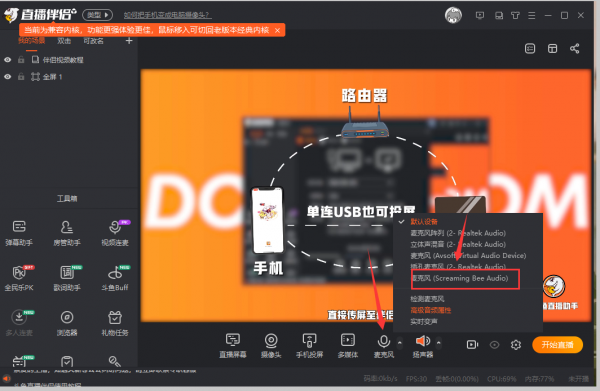This screenshot has width=600, height=391.
Task: Dismiss the orange kernel notice banner
Action: (277, 30)
